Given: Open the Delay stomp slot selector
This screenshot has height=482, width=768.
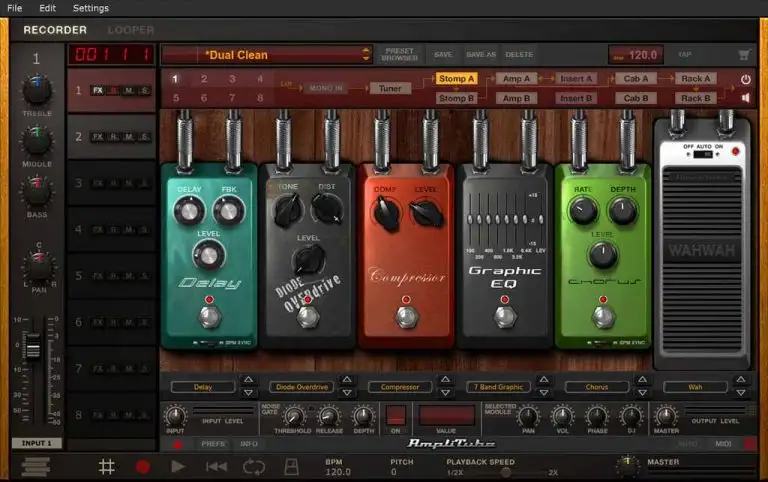Looking at the screenshot, I should (203, 387).
